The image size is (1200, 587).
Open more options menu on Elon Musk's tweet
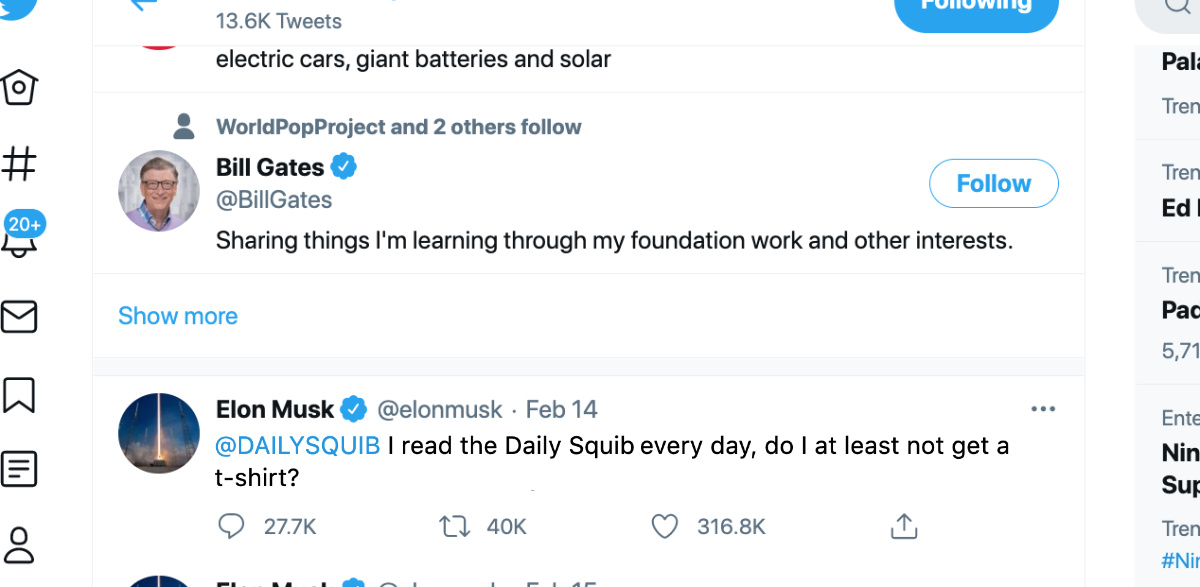[x=1043, y=409]
